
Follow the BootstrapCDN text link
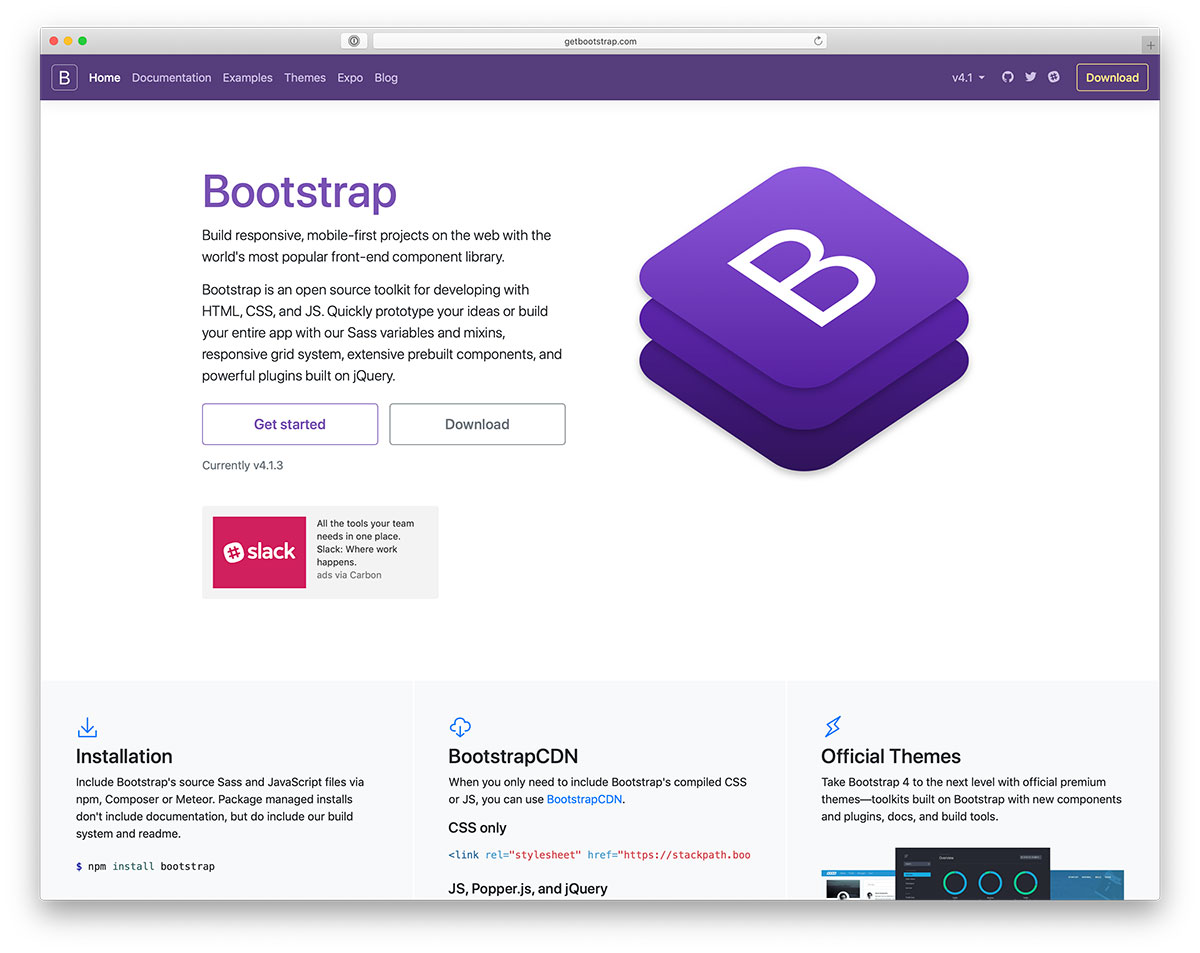[584, 799]
